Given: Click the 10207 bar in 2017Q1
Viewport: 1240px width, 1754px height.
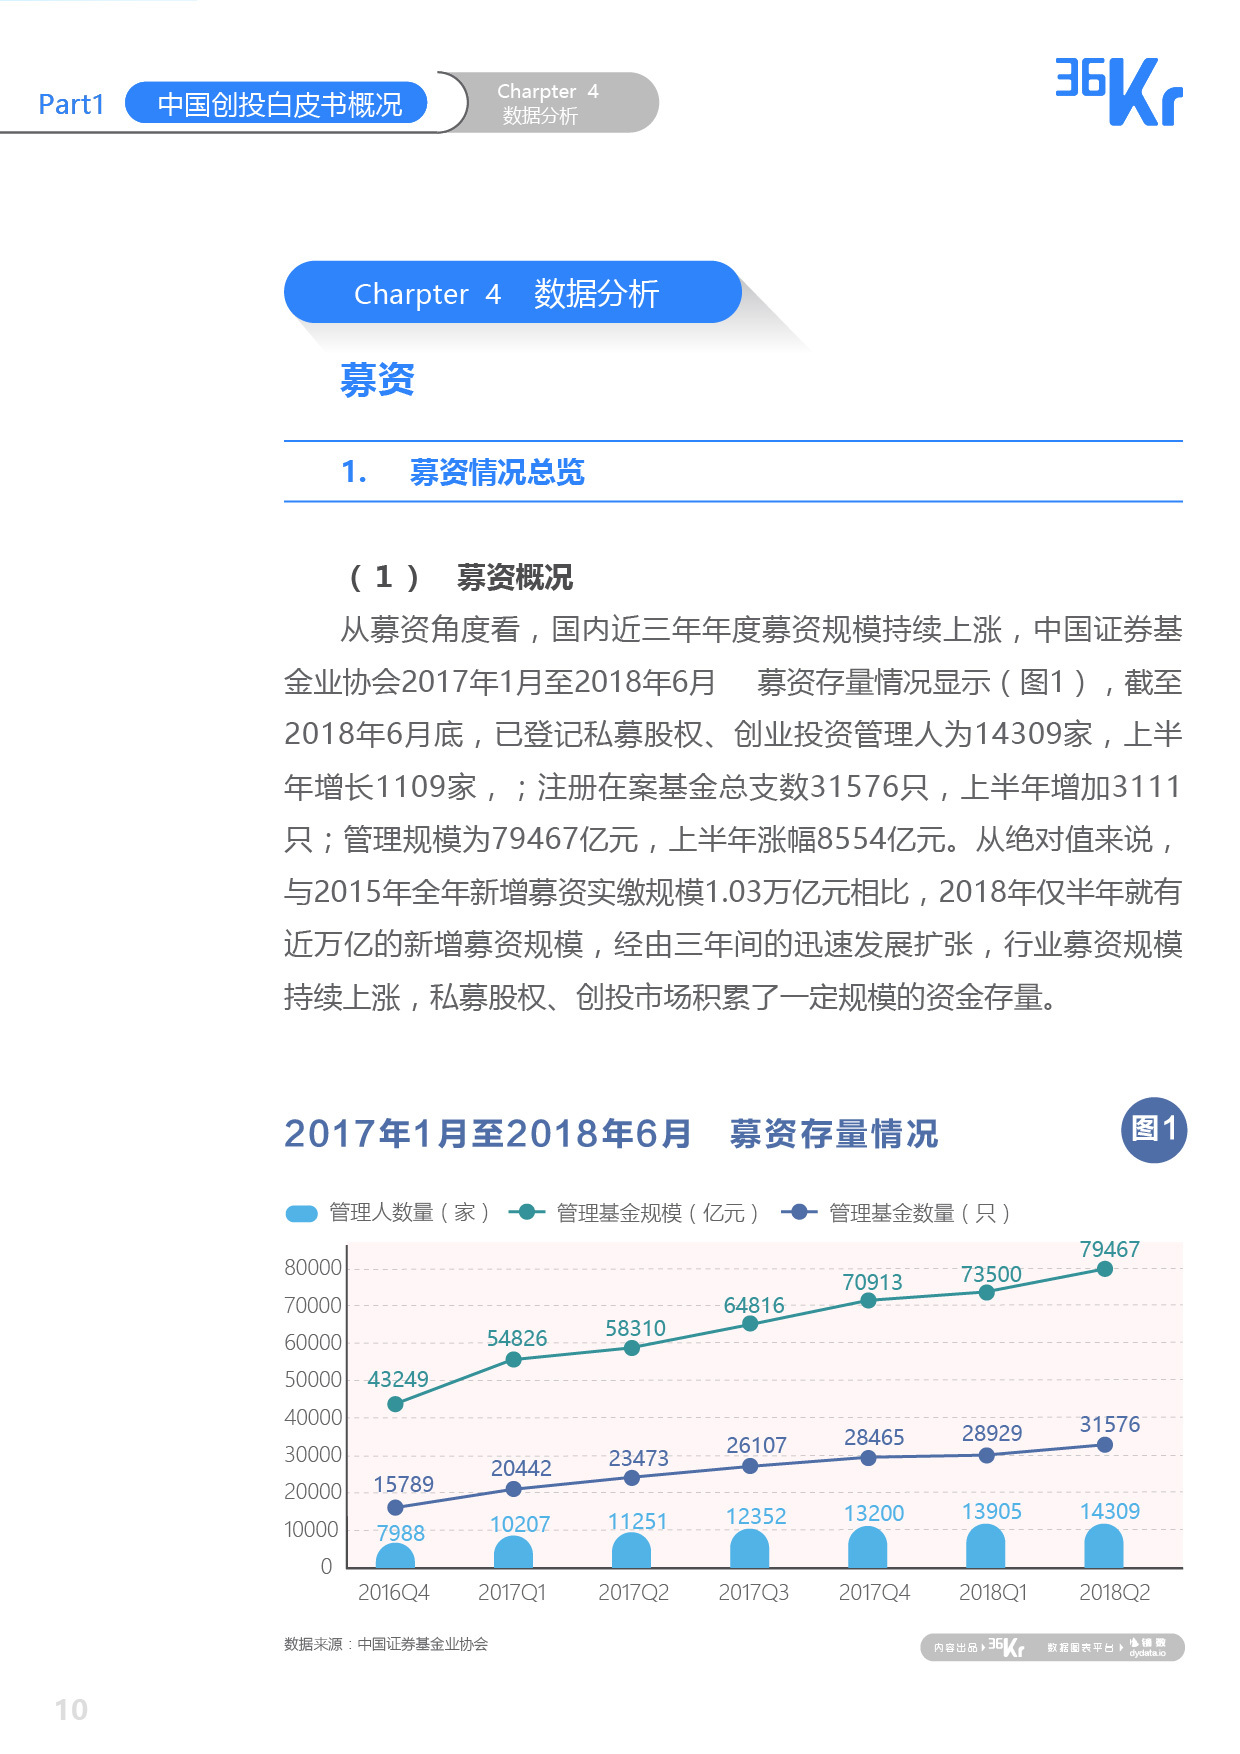Looking at the screenshot, I should 513,1552.
